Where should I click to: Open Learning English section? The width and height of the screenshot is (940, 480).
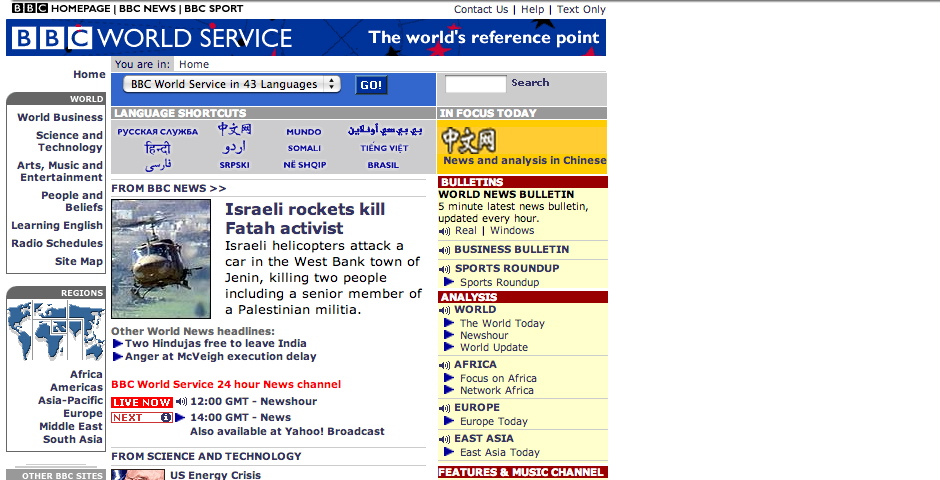click(x=57, y=225)
